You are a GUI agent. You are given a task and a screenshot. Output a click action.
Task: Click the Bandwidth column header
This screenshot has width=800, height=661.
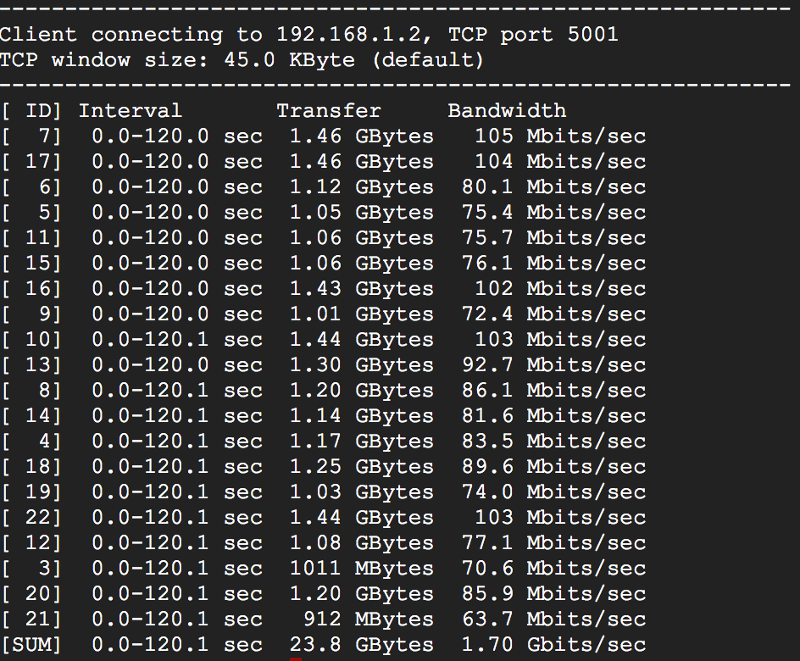(x=507, y=111)
